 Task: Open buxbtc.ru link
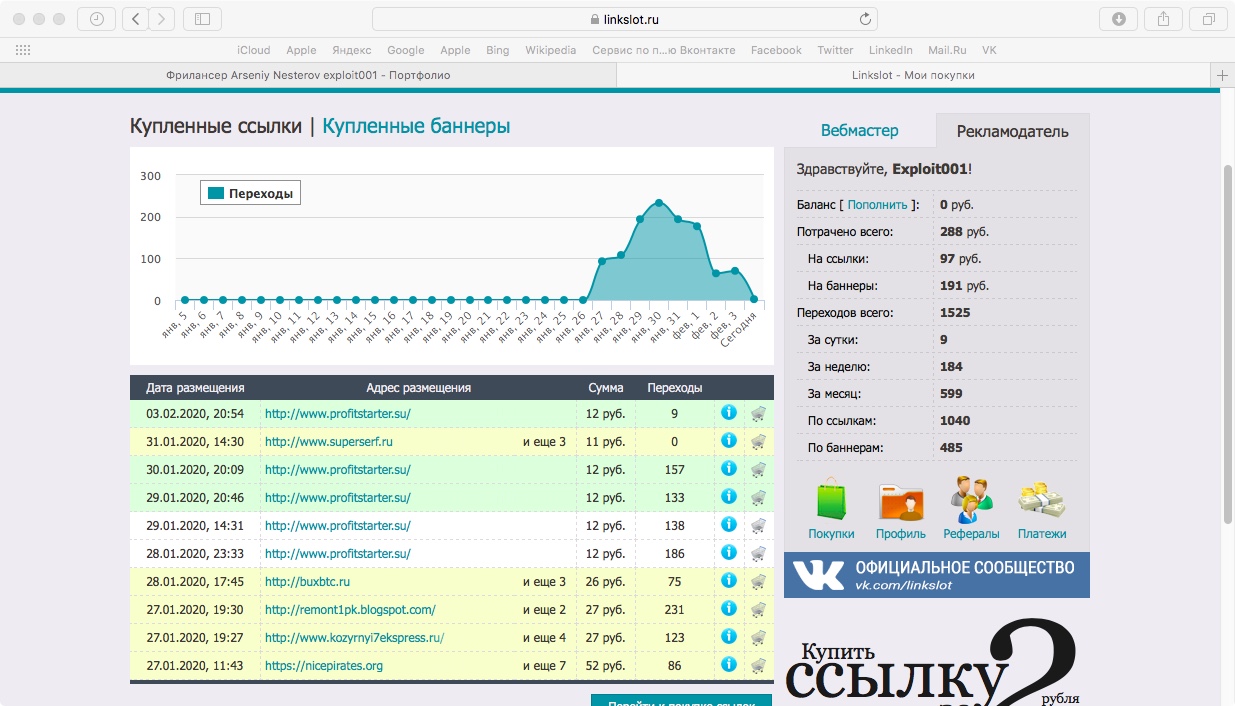click(x=307, y=581)
